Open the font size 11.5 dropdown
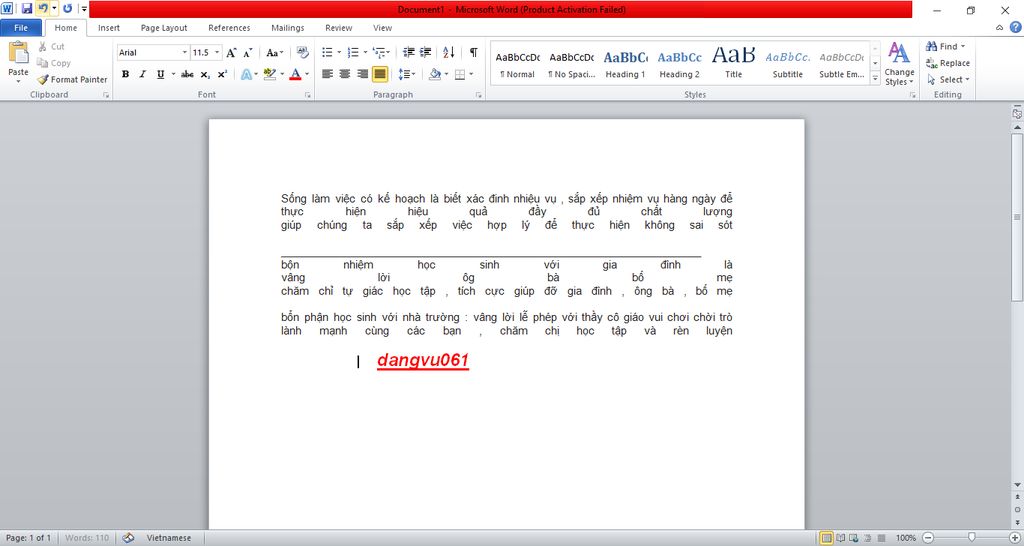This screenshot has width=1024, height=546. tap(217, 52)
